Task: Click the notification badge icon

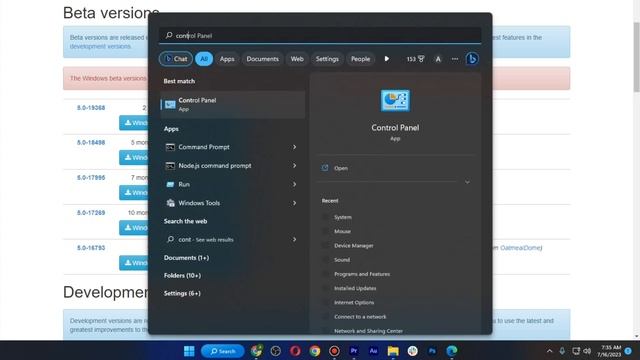Action: click(628, 351)
